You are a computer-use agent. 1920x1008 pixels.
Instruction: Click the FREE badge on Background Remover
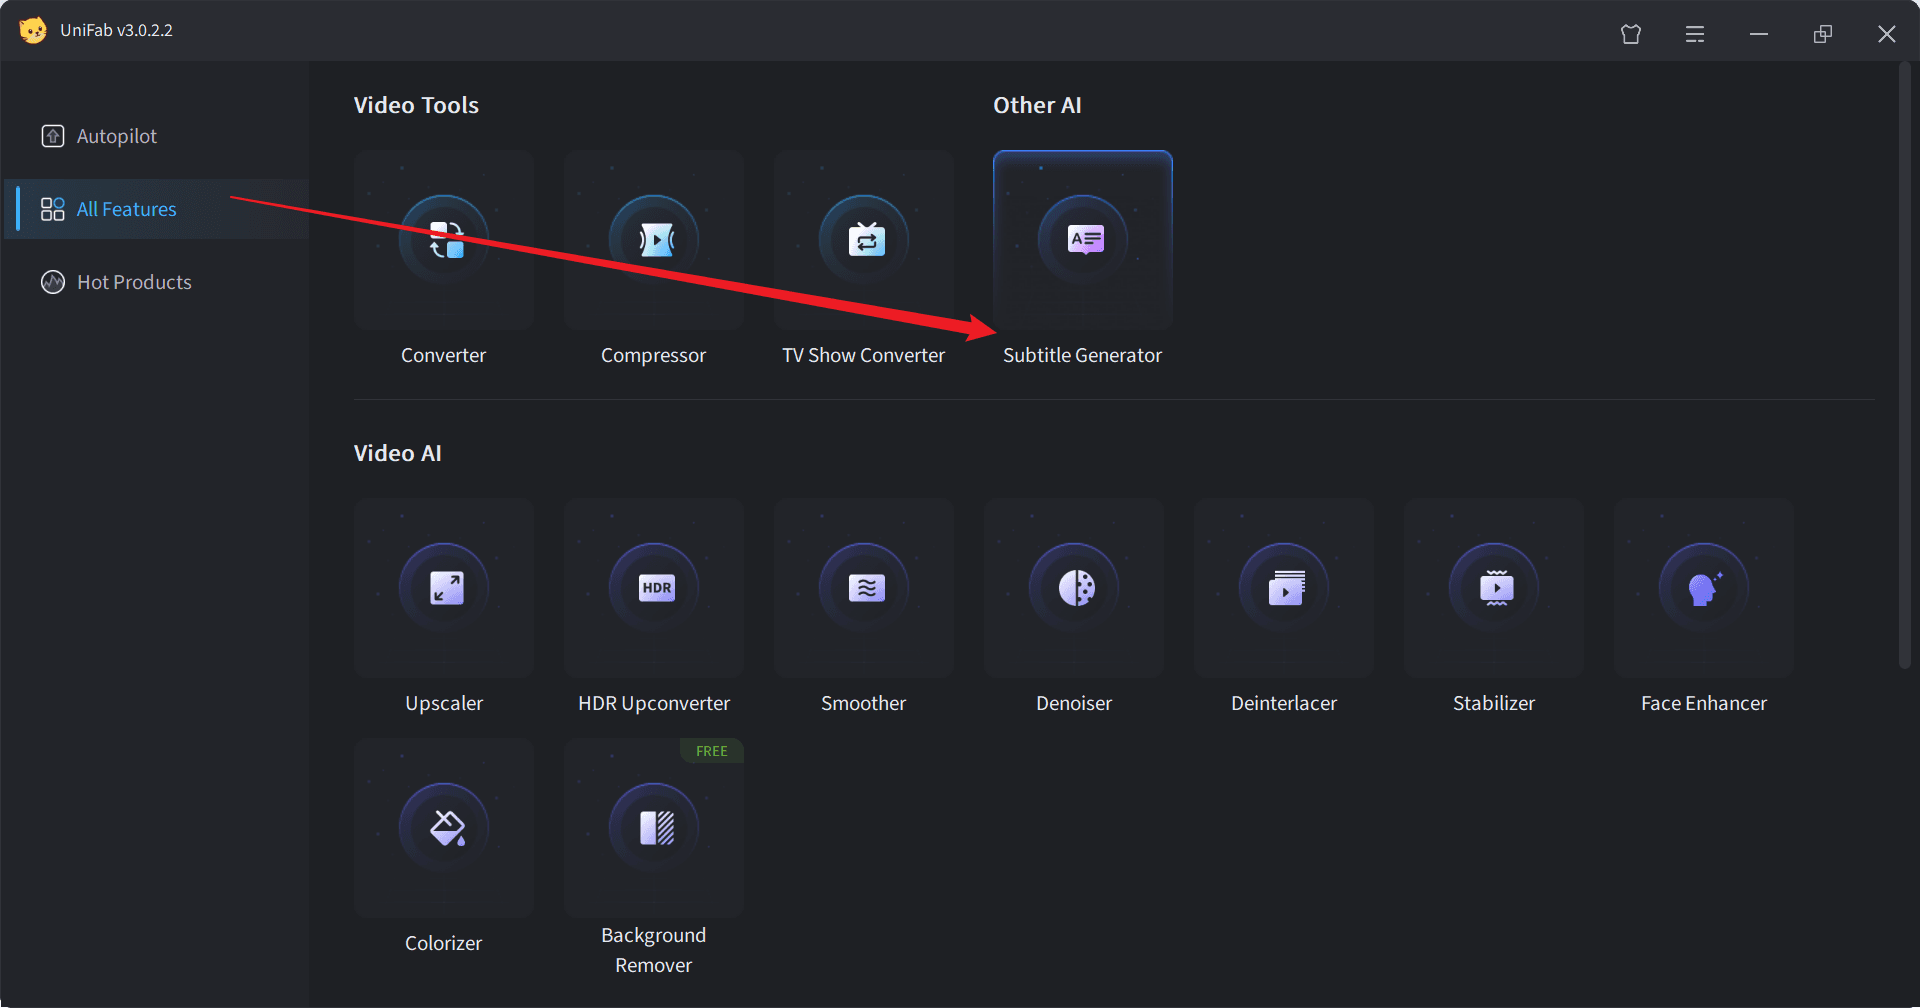click(712, 751)
